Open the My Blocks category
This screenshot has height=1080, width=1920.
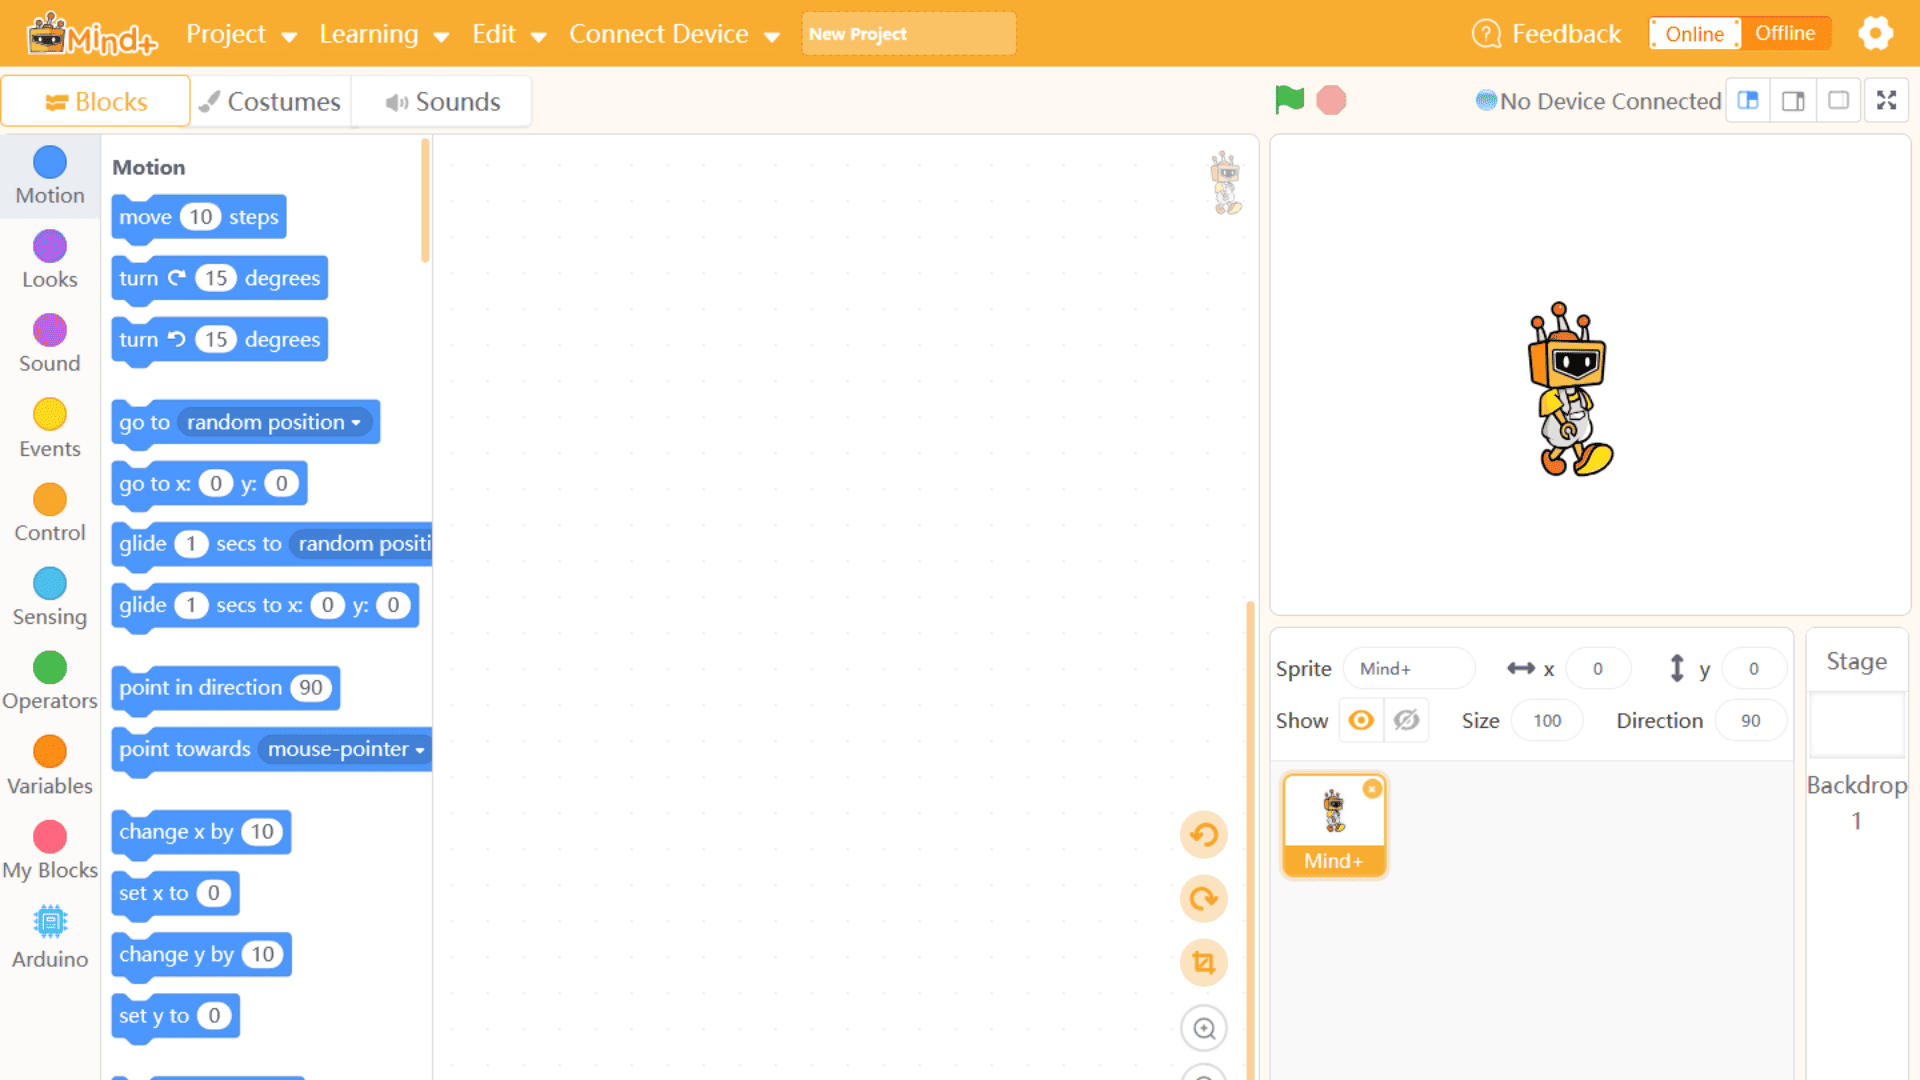(x=50, y=851)
